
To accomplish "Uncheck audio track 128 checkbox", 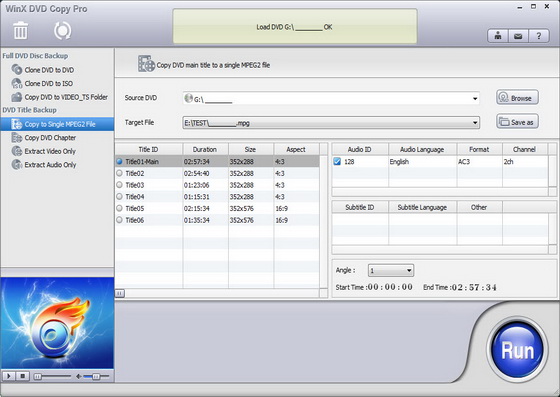I will click(x=337, y=162).
